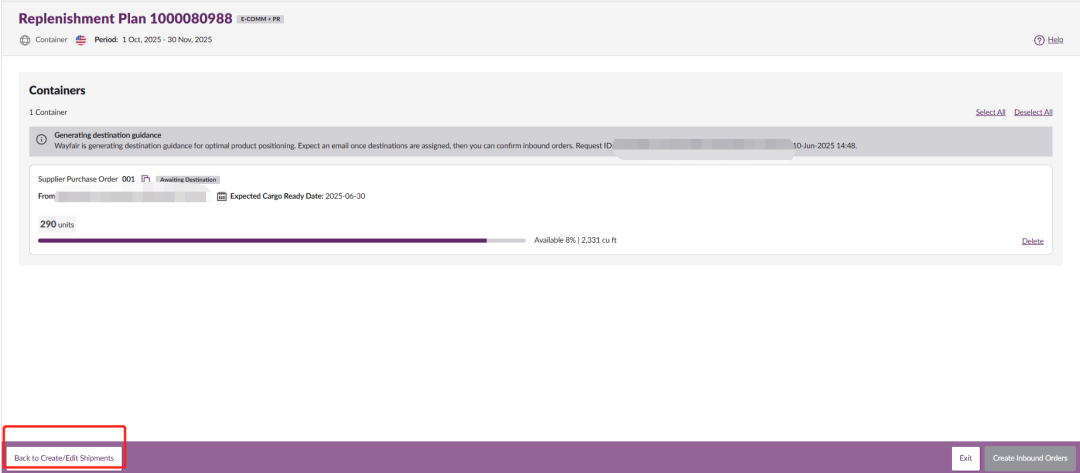Screen dimensions: 1080x473
Task: Go back to Create/Edit Shipments
Action: tap(64, 458)
